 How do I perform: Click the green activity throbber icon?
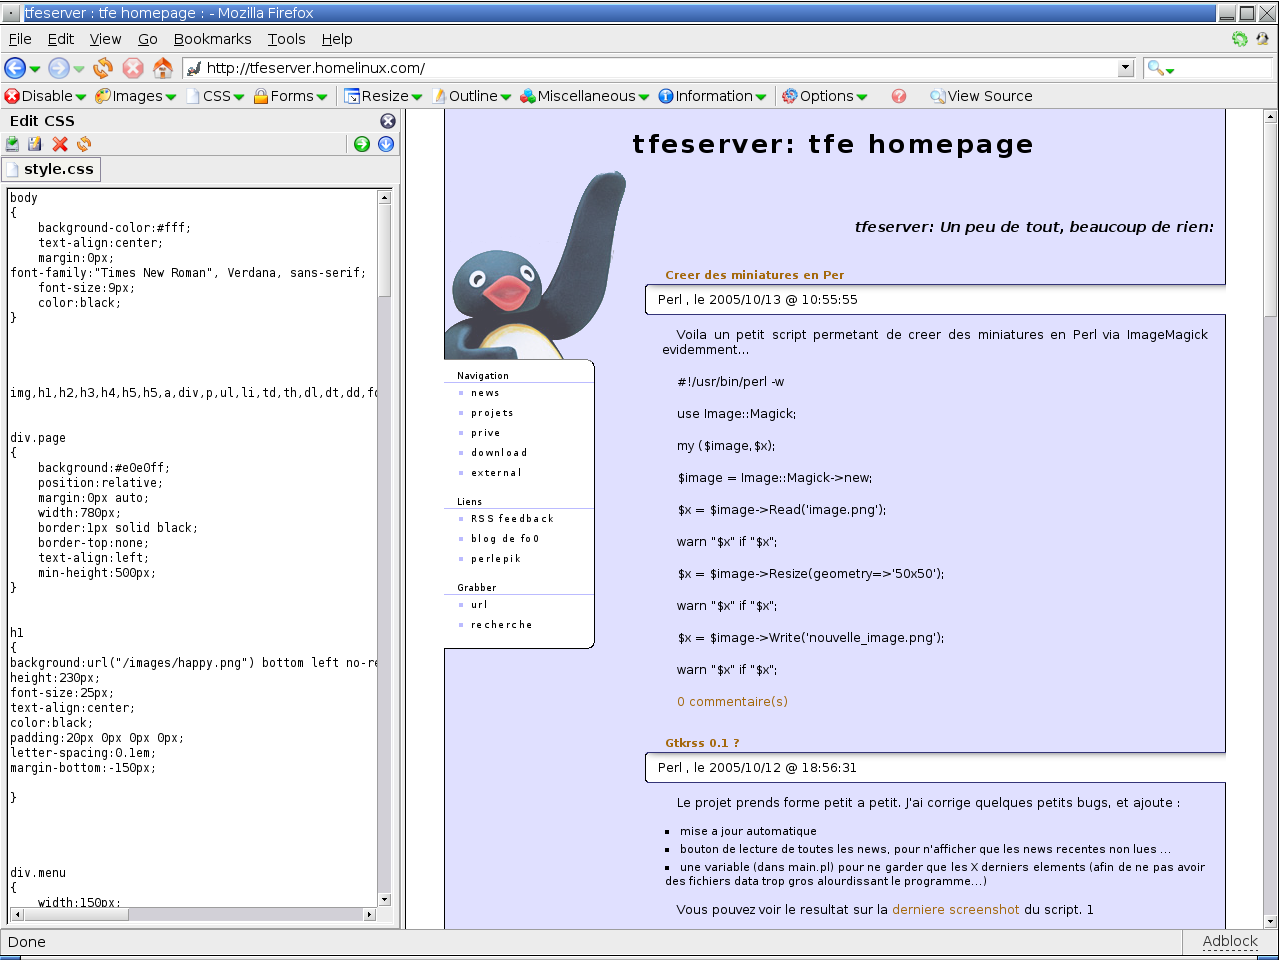tap(1240, 39)
